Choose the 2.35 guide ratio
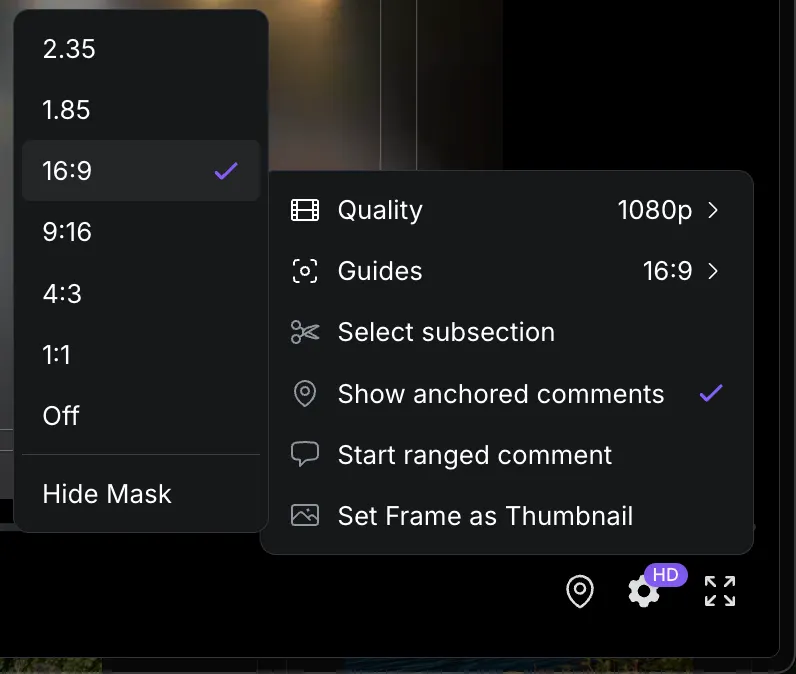 (x=141, y=49)
